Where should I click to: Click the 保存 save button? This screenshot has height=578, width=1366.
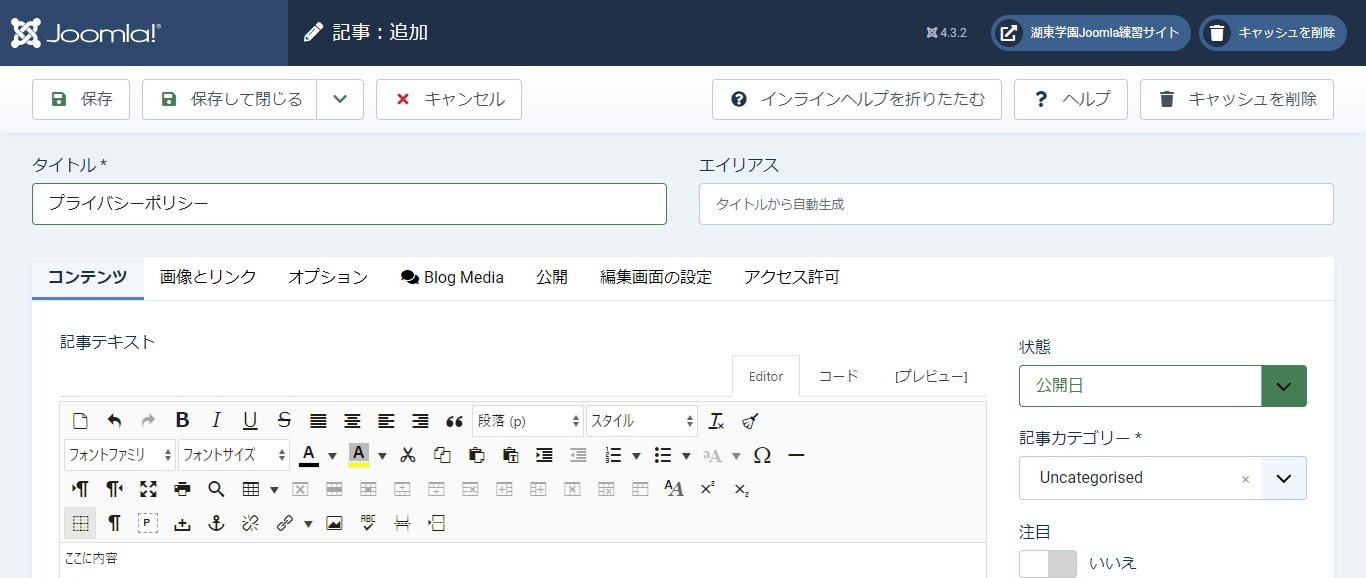(81, 99)
